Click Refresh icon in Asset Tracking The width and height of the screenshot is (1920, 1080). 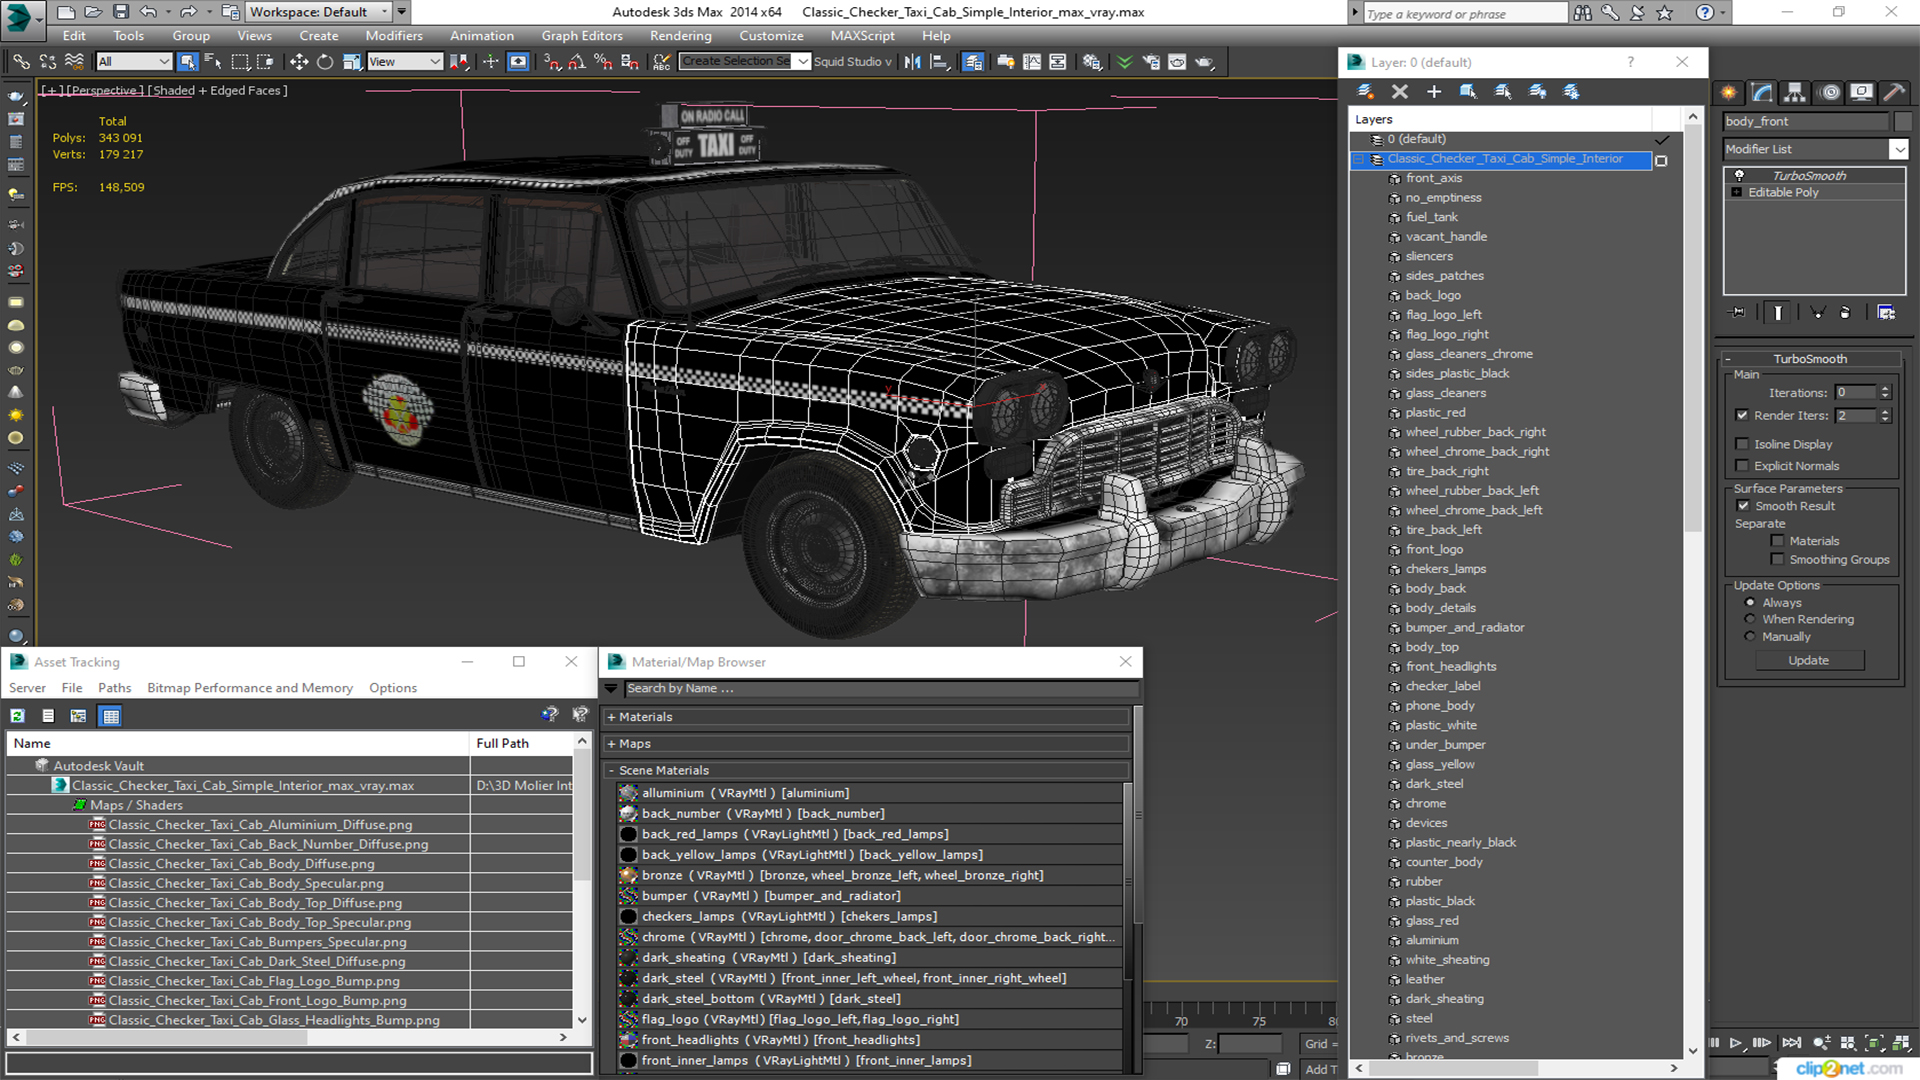tap(18, 716)
